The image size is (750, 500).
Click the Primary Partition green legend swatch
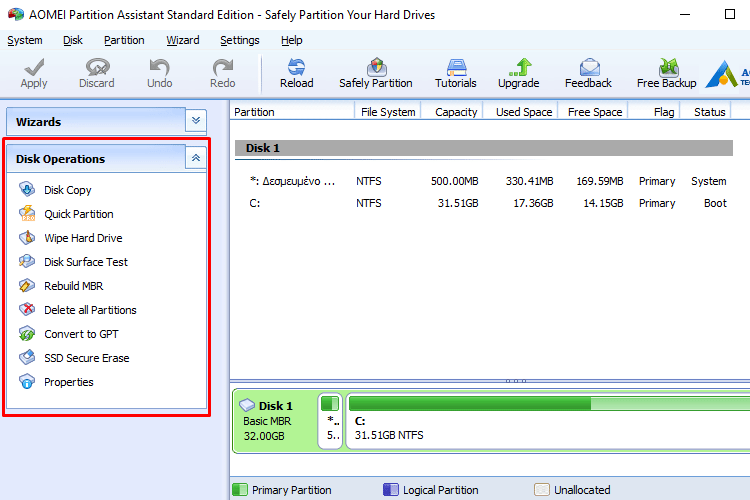(240, 489)
